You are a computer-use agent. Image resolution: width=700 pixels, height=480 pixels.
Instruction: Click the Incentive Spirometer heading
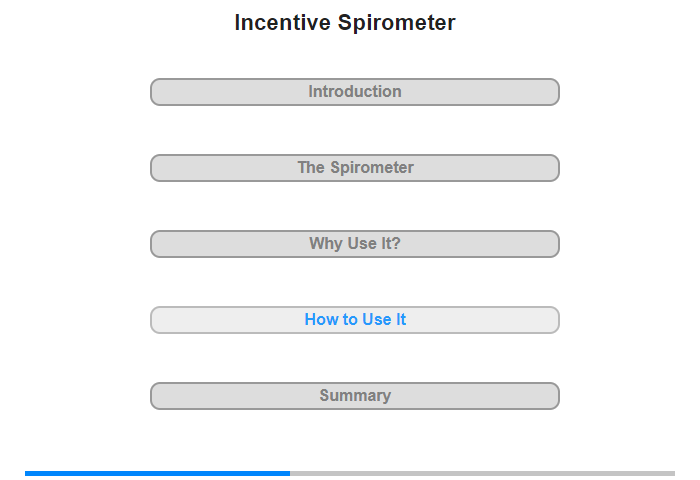pyautogui.click(x=345, y=23)
